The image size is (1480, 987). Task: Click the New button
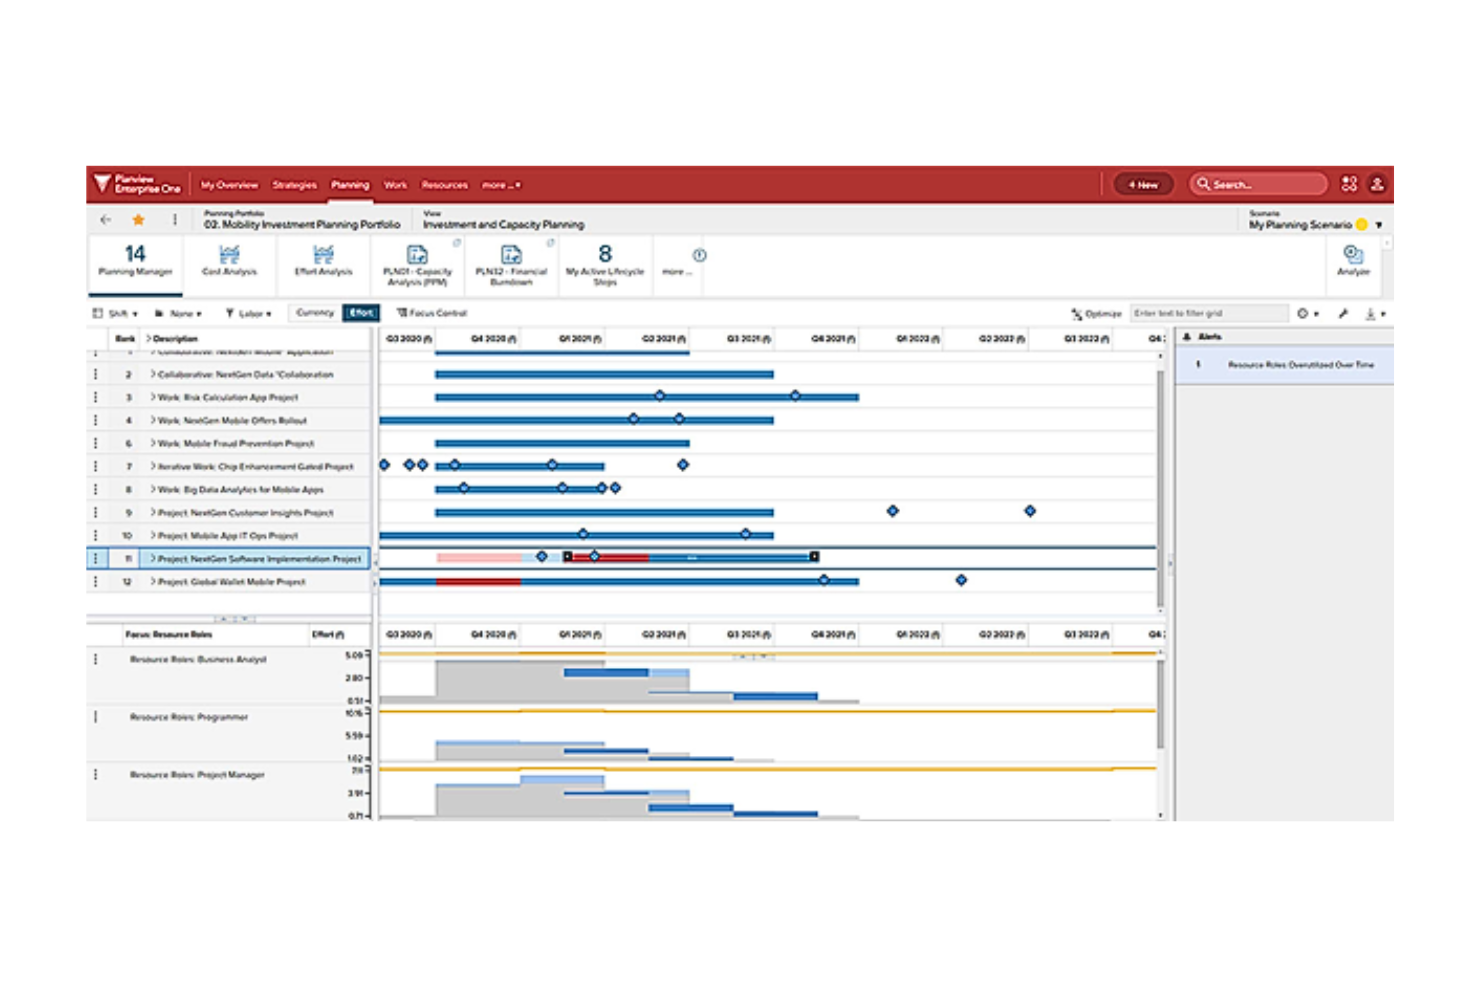pyautogui.click(x=1143, y=184)
